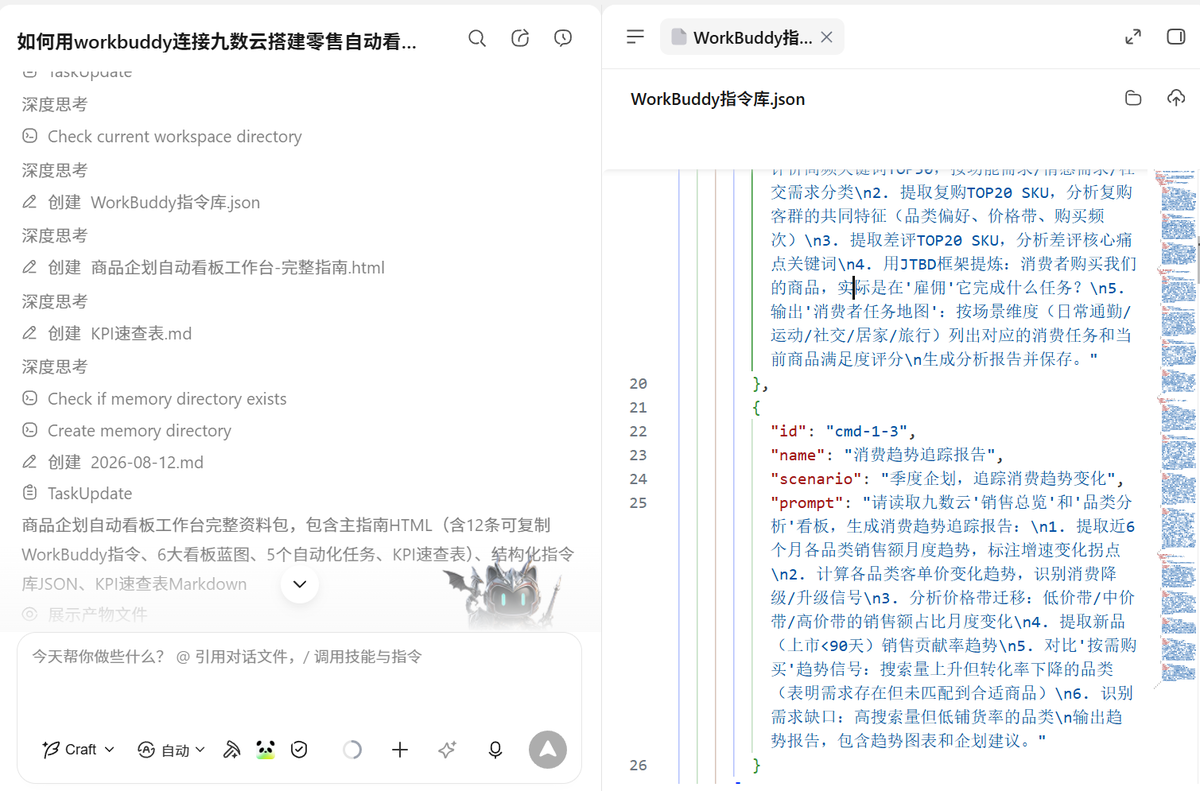
Task: Click 展示产物文件 entry
Action: click(85, 614)
